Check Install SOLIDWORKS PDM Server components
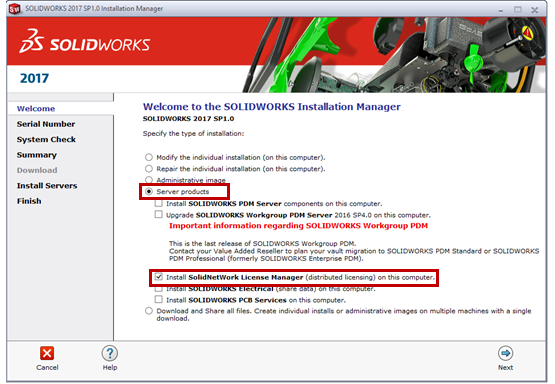Viewport: 555px width, 384px height. click(159, 203)
